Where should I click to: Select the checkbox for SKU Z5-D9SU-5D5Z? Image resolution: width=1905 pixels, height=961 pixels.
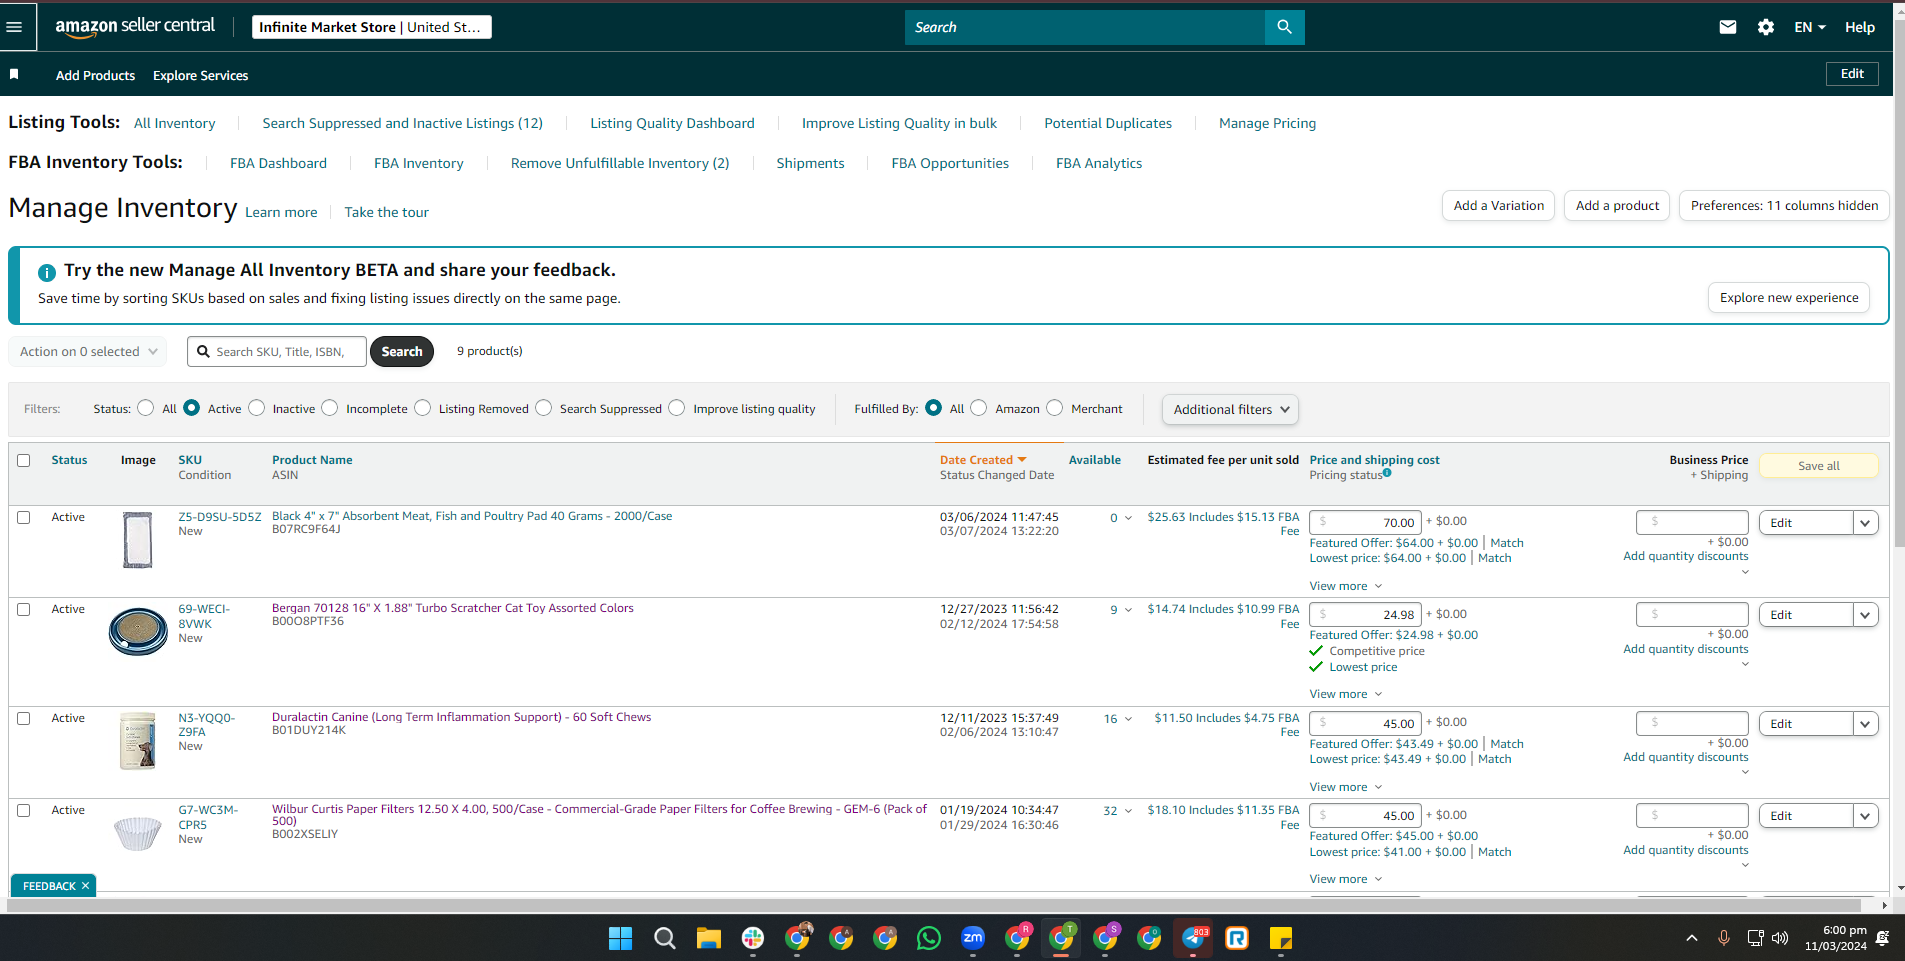pyautogui.click(x=24, y=517)
